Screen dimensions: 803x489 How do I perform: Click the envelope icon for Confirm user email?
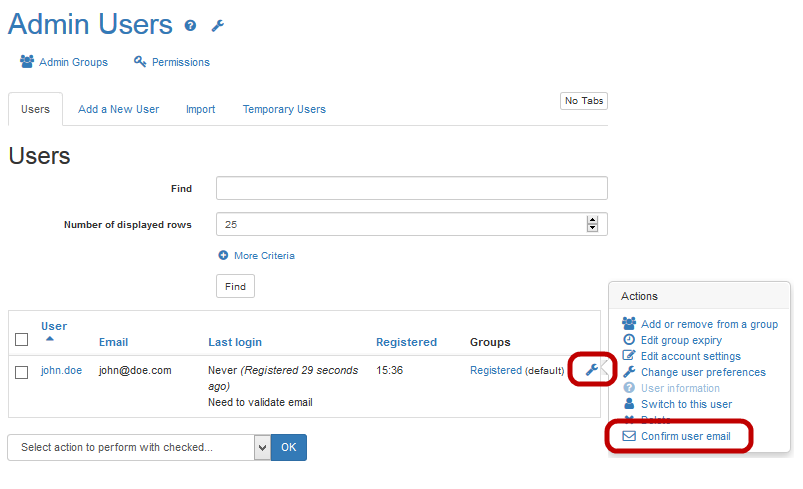[629, 436]
